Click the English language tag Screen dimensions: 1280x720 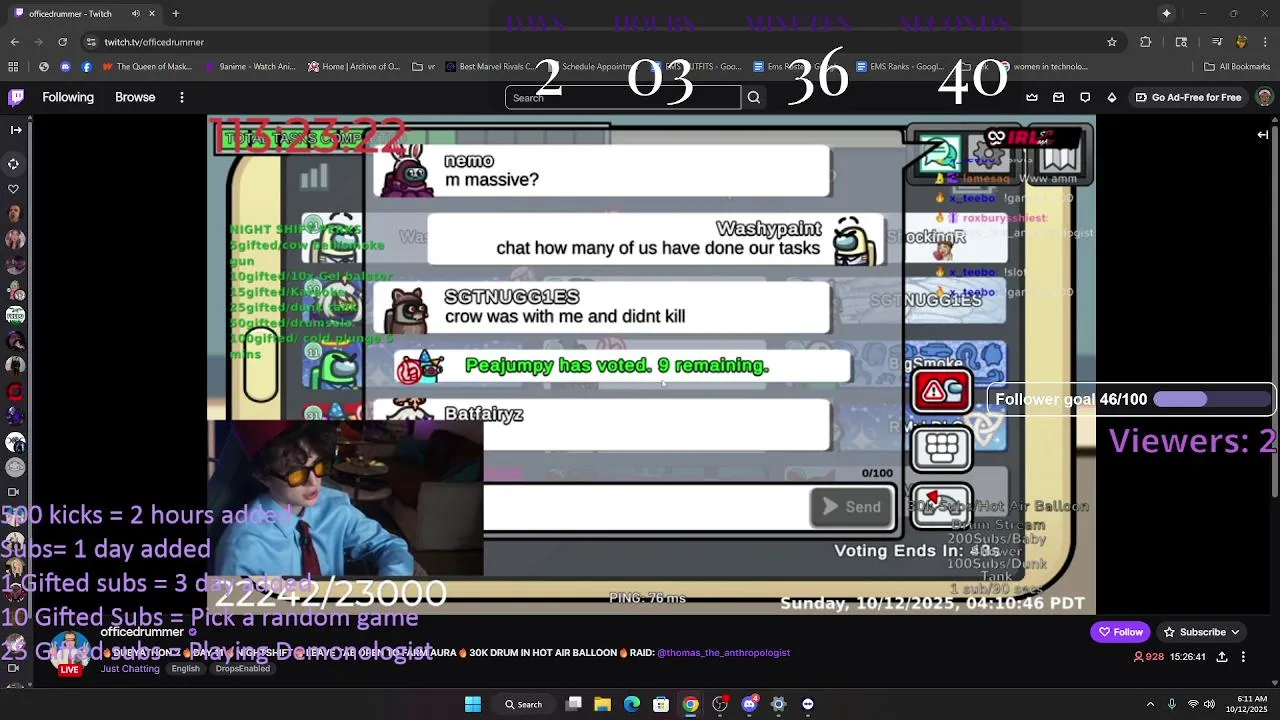(x=185, y=669)
